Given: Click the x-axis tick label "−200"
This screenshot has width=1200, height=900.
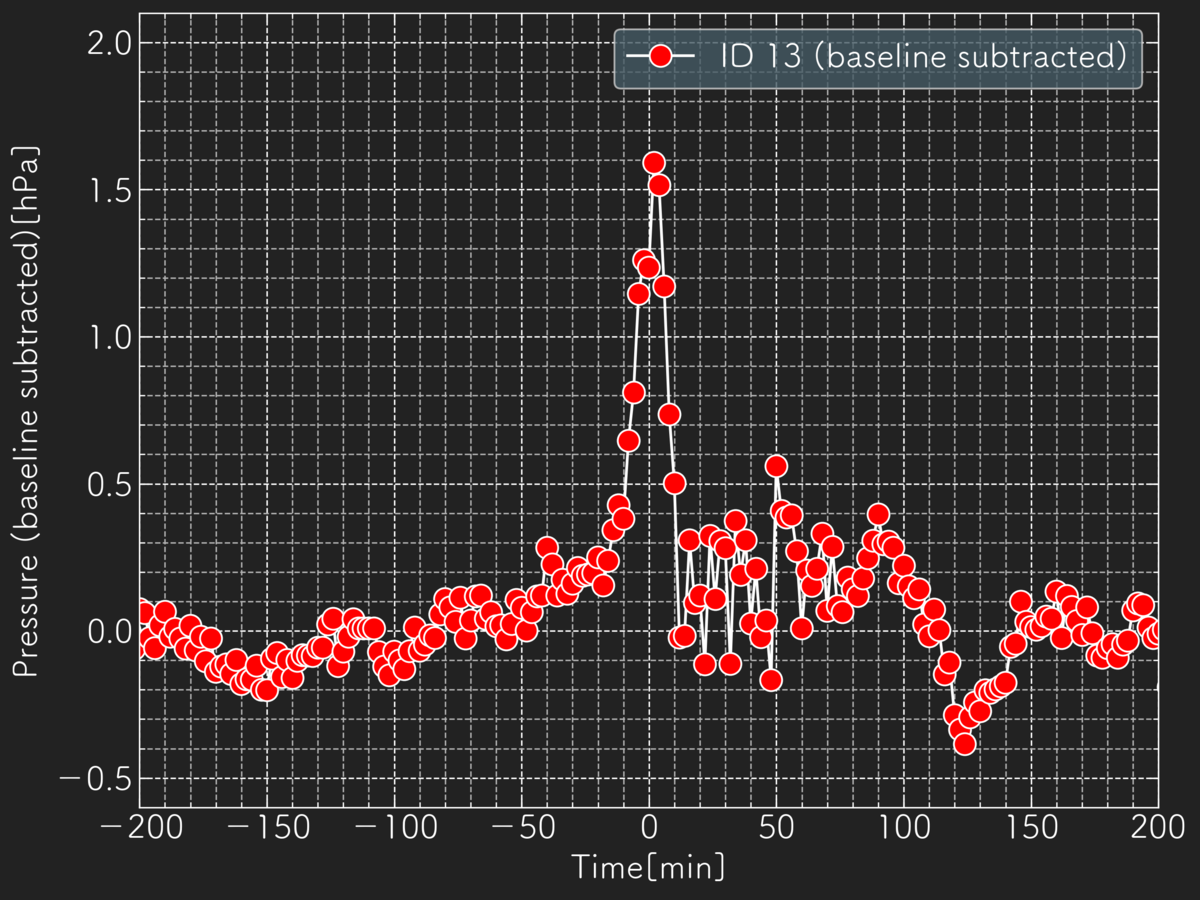Looking at the screenshot, I should pos(139,829).
